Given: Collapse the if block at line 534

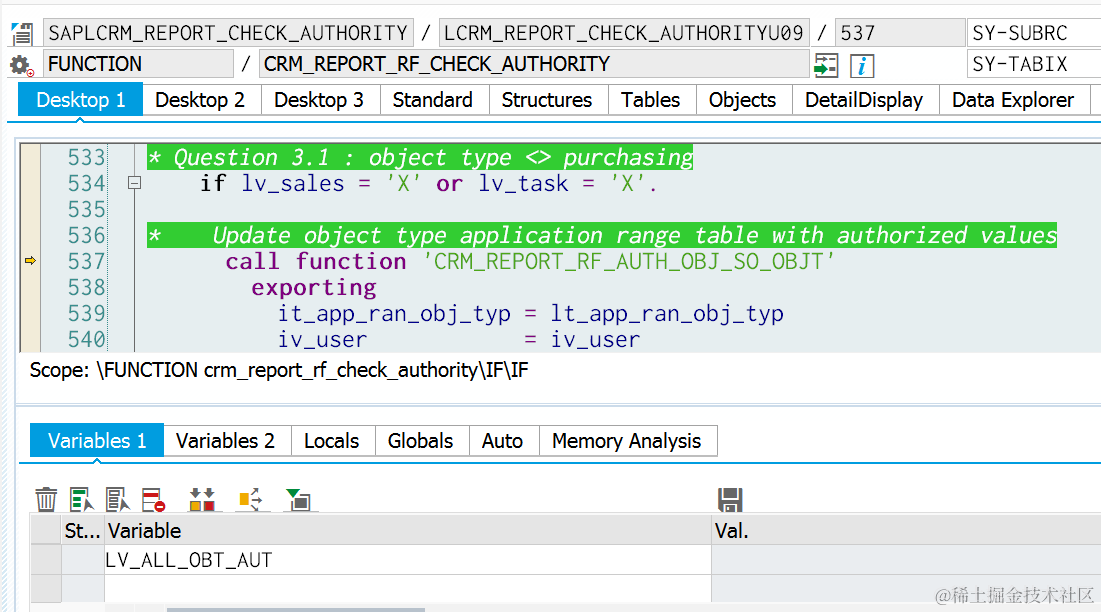Looking at the screenshot, I should point(135,183).
